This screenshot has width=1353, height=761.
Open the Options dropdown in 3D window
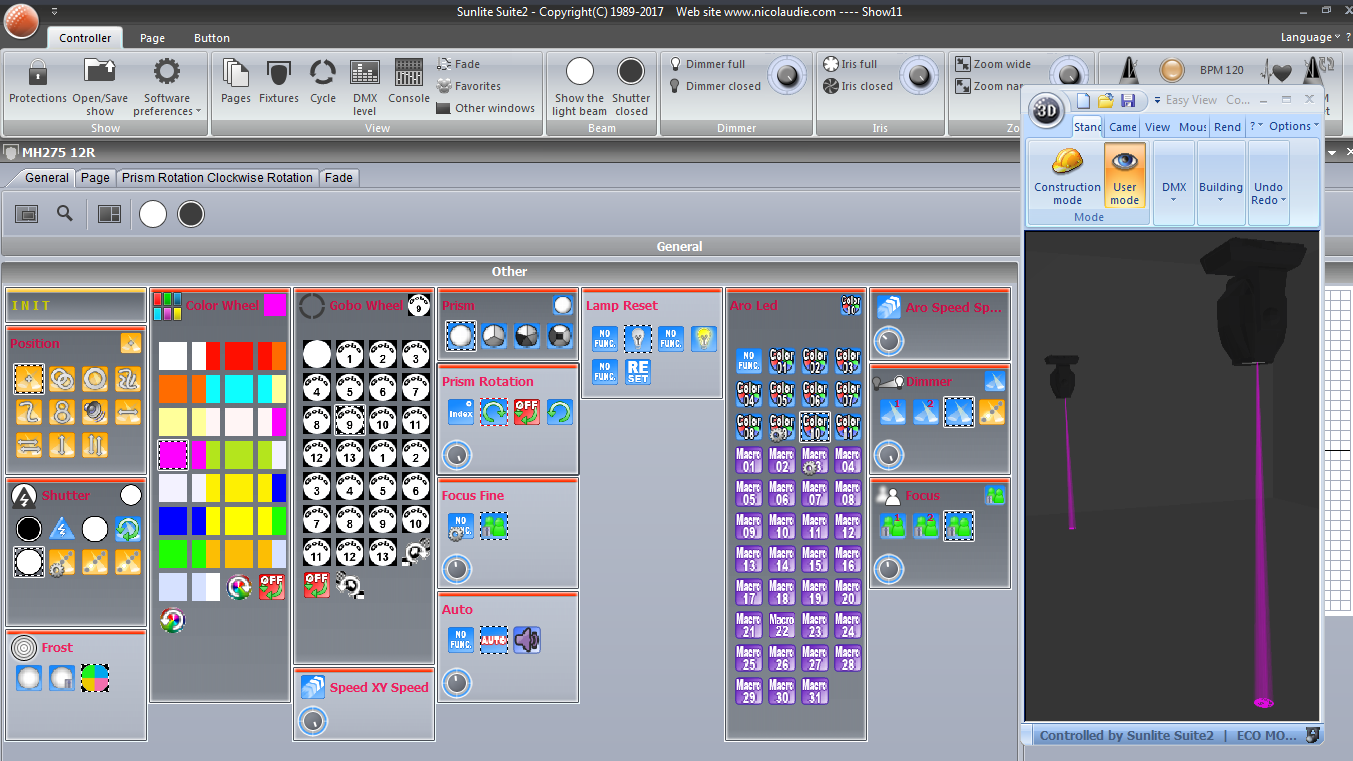point(1294,126)
